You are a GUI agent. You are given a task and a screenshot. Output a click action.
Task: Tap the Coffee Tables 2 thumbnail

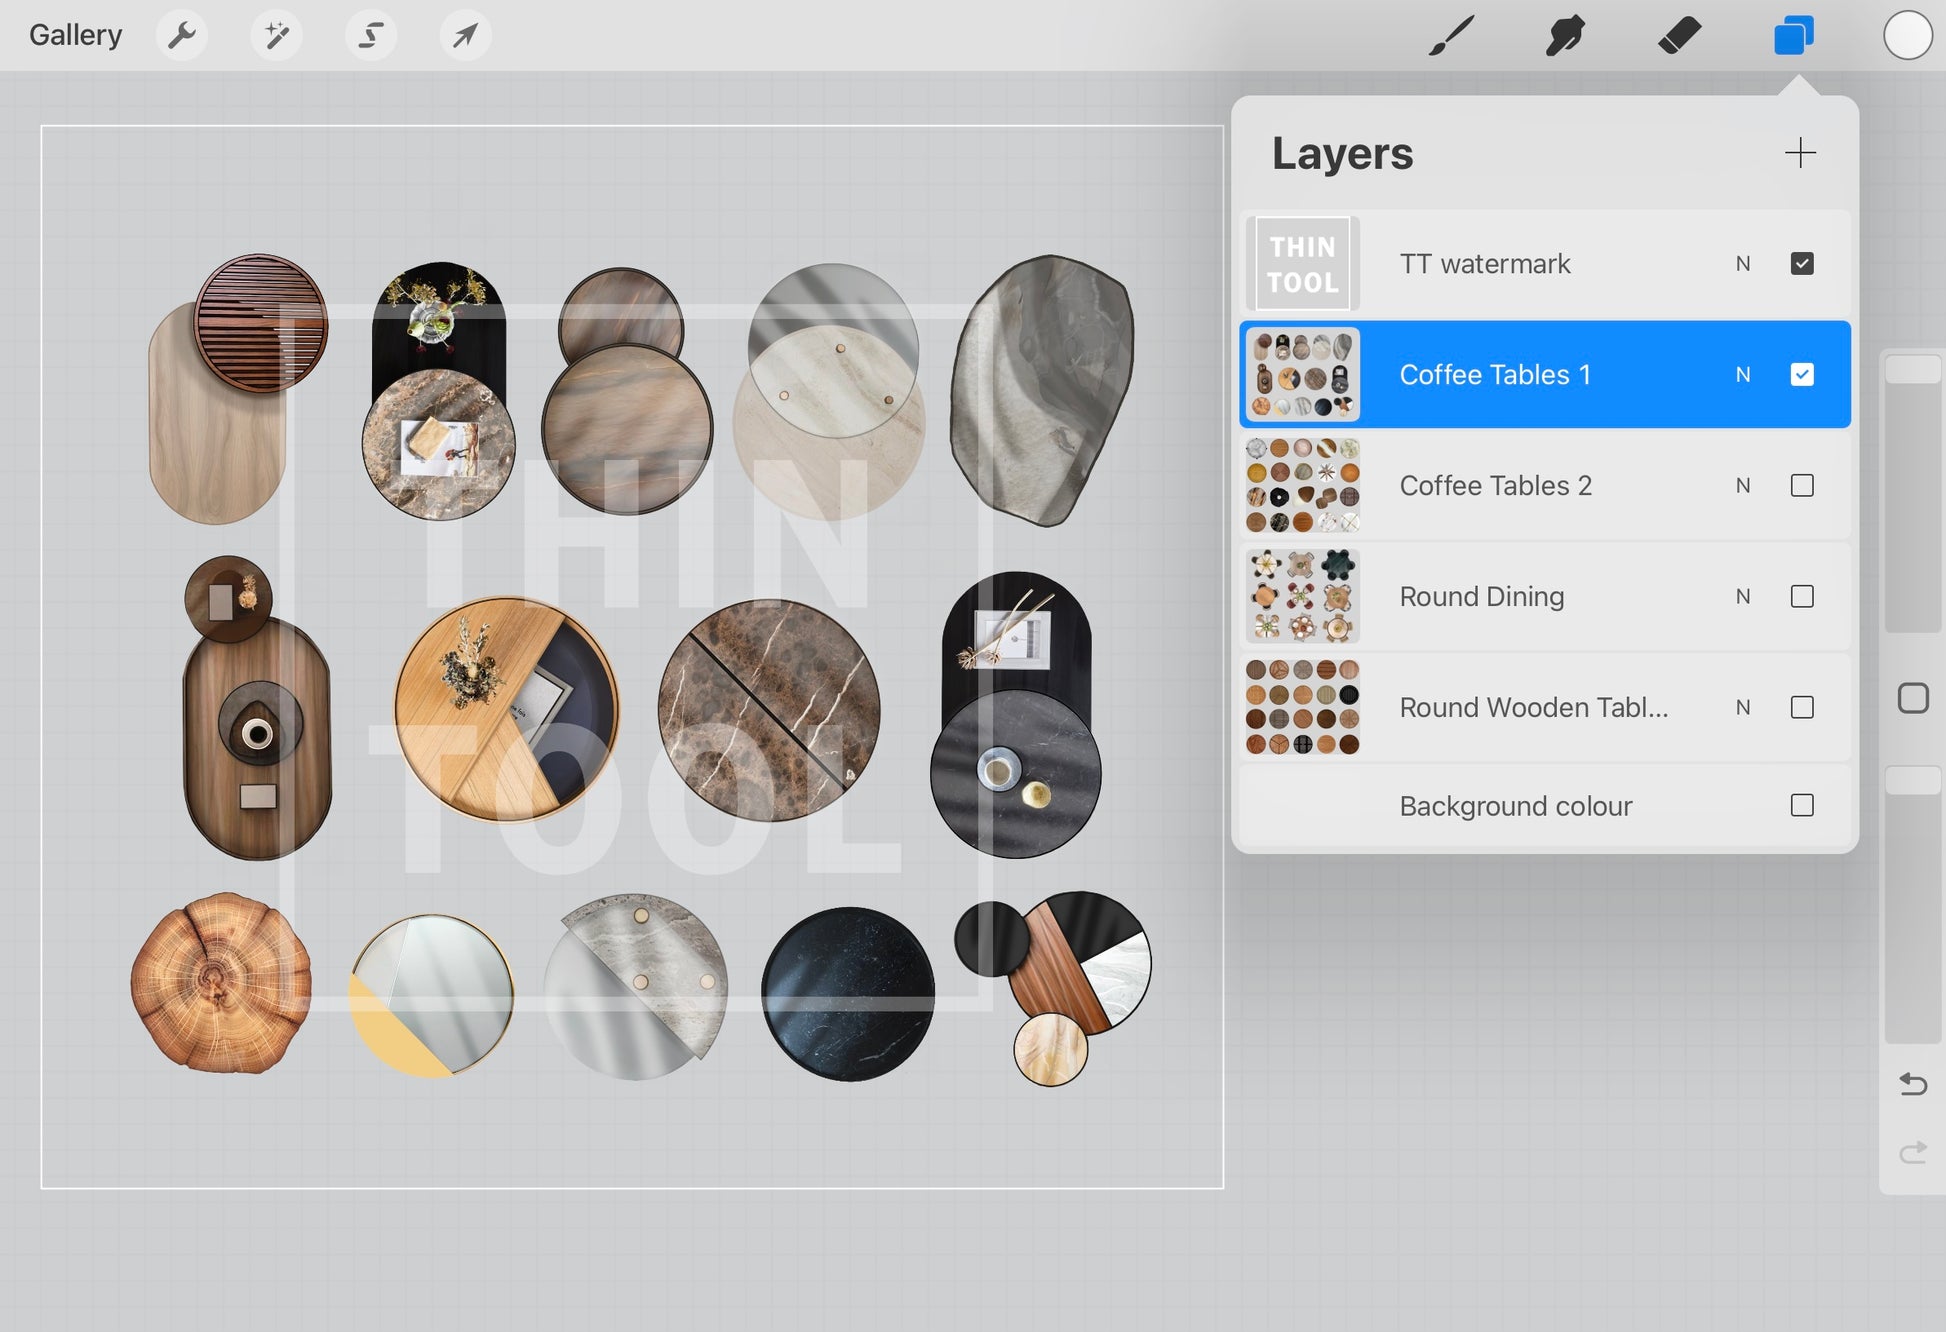point(1303,486)
